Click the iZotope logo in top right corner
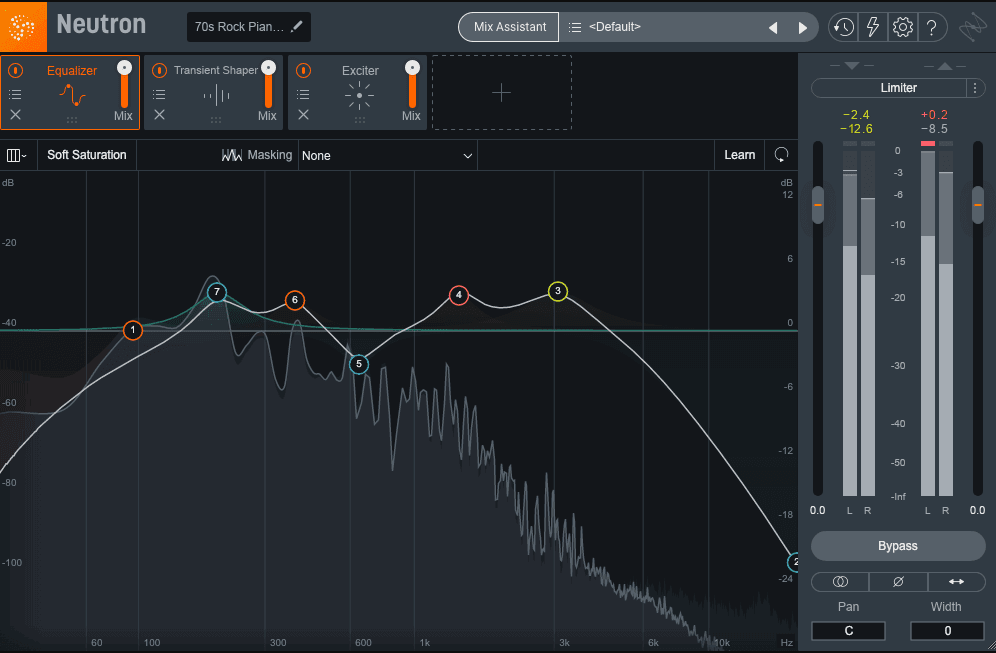This screenshot has width=996, height=653. pos(972,27)
